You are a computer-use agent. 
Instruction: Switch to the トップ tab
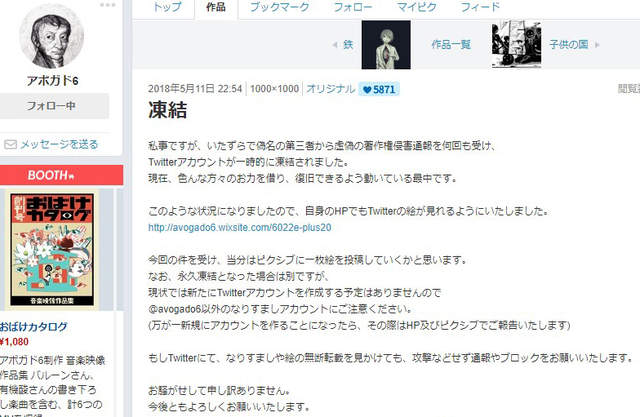click(x=167, y=7)
